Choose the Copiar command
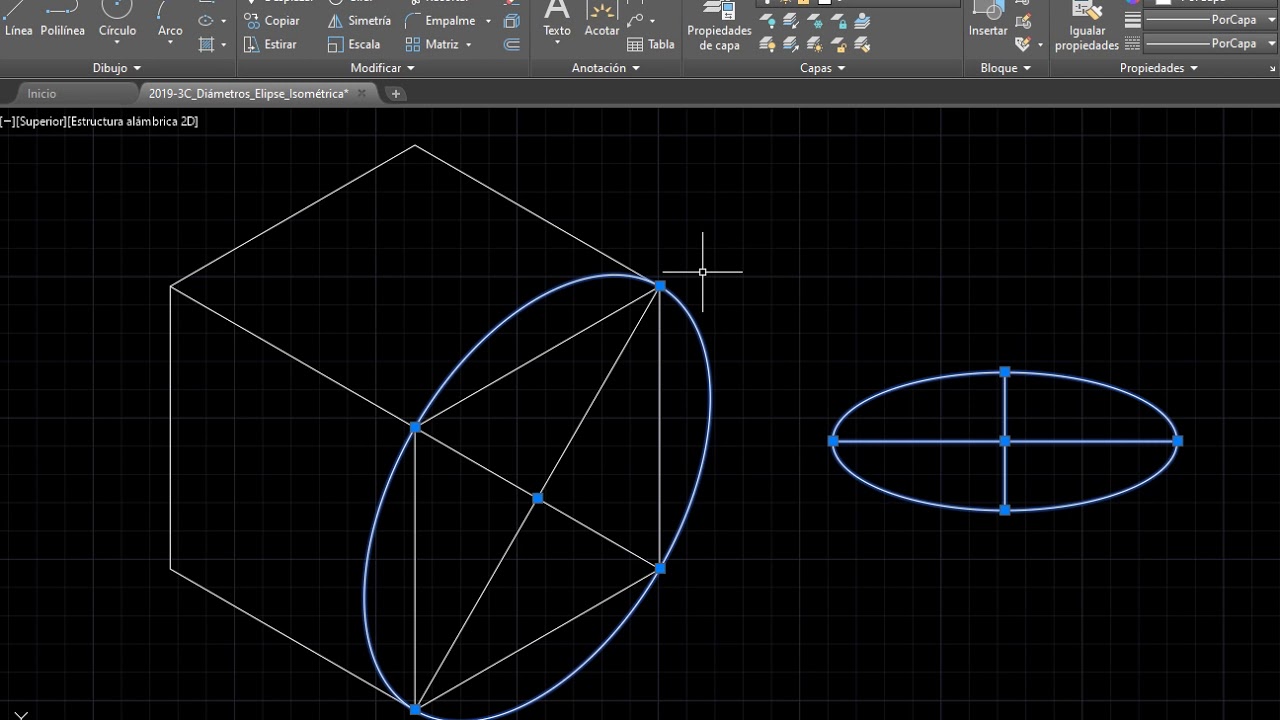This screenshot has width=1280, height=720. tap(272, 20)
